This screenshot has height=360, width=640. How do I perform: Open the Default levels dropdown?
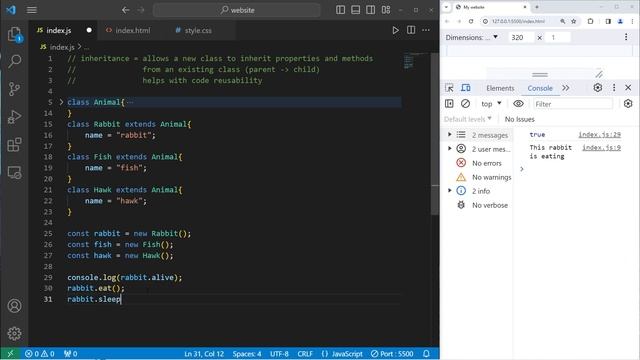[468, 119]
